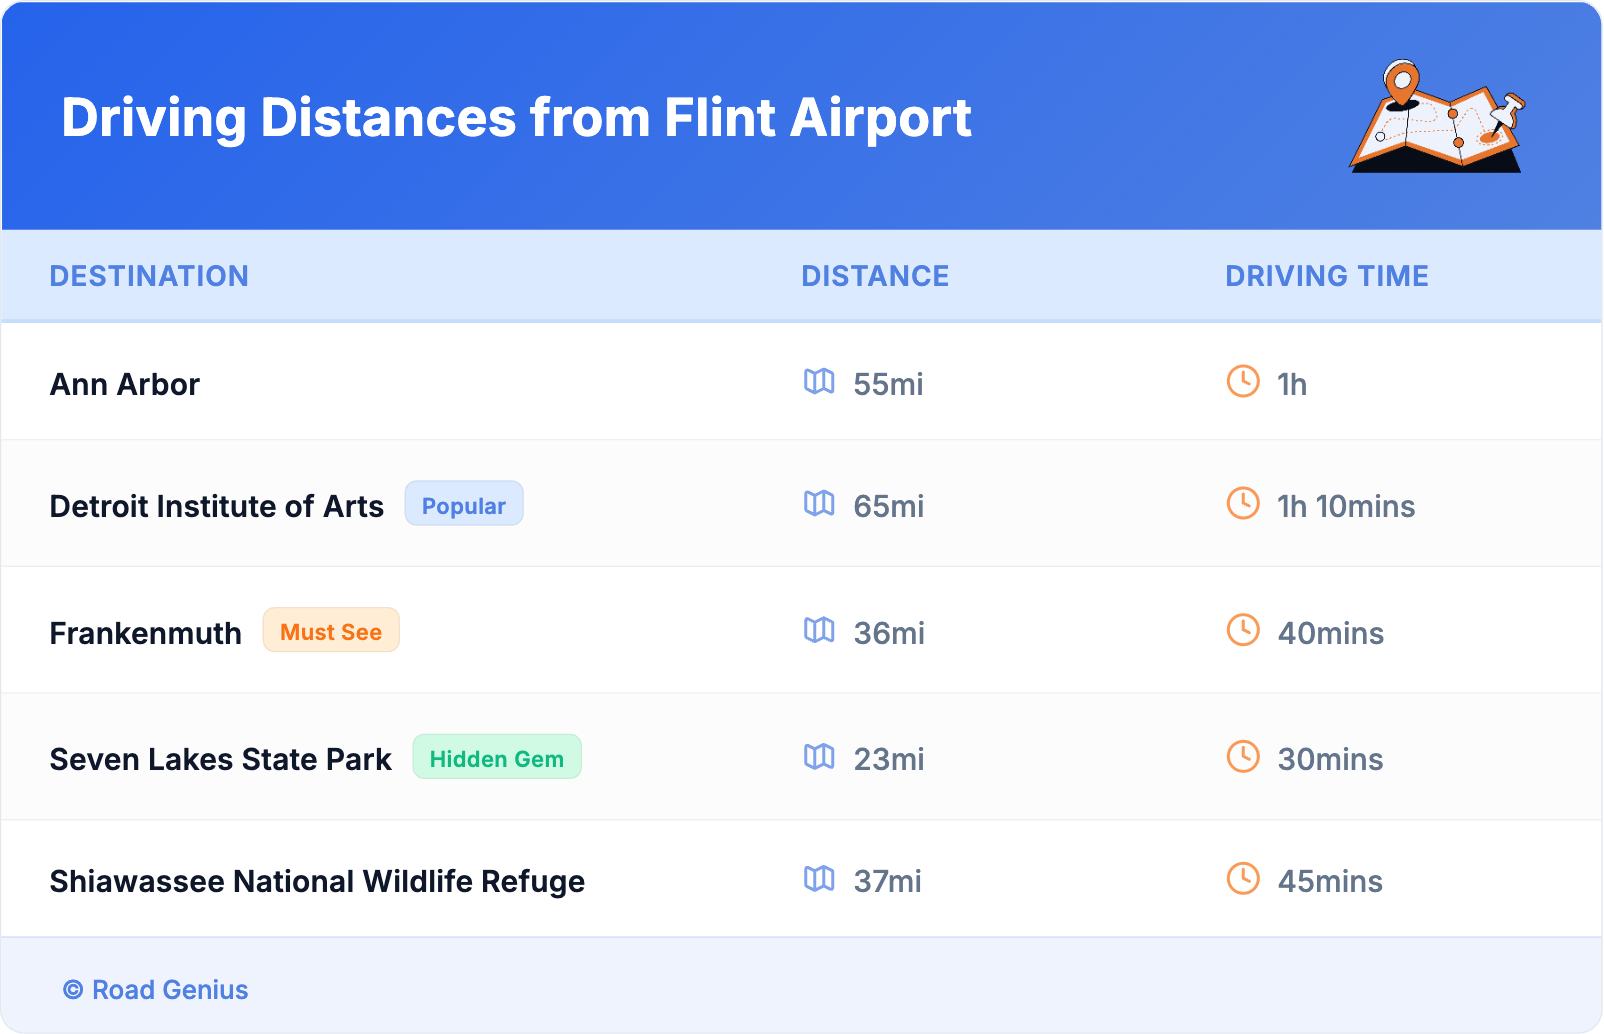Click the map icon beside 37mi

point(819,879)
